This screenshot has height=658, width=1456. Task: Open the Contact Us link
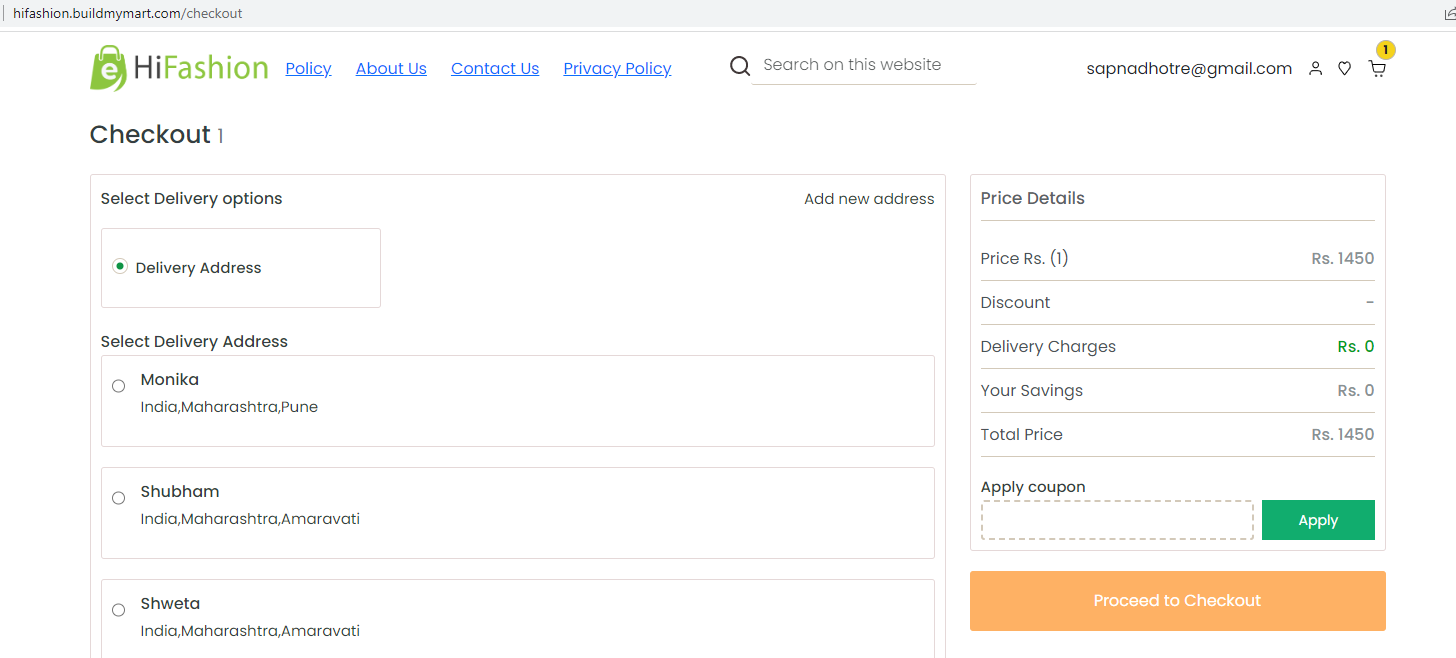495,68
